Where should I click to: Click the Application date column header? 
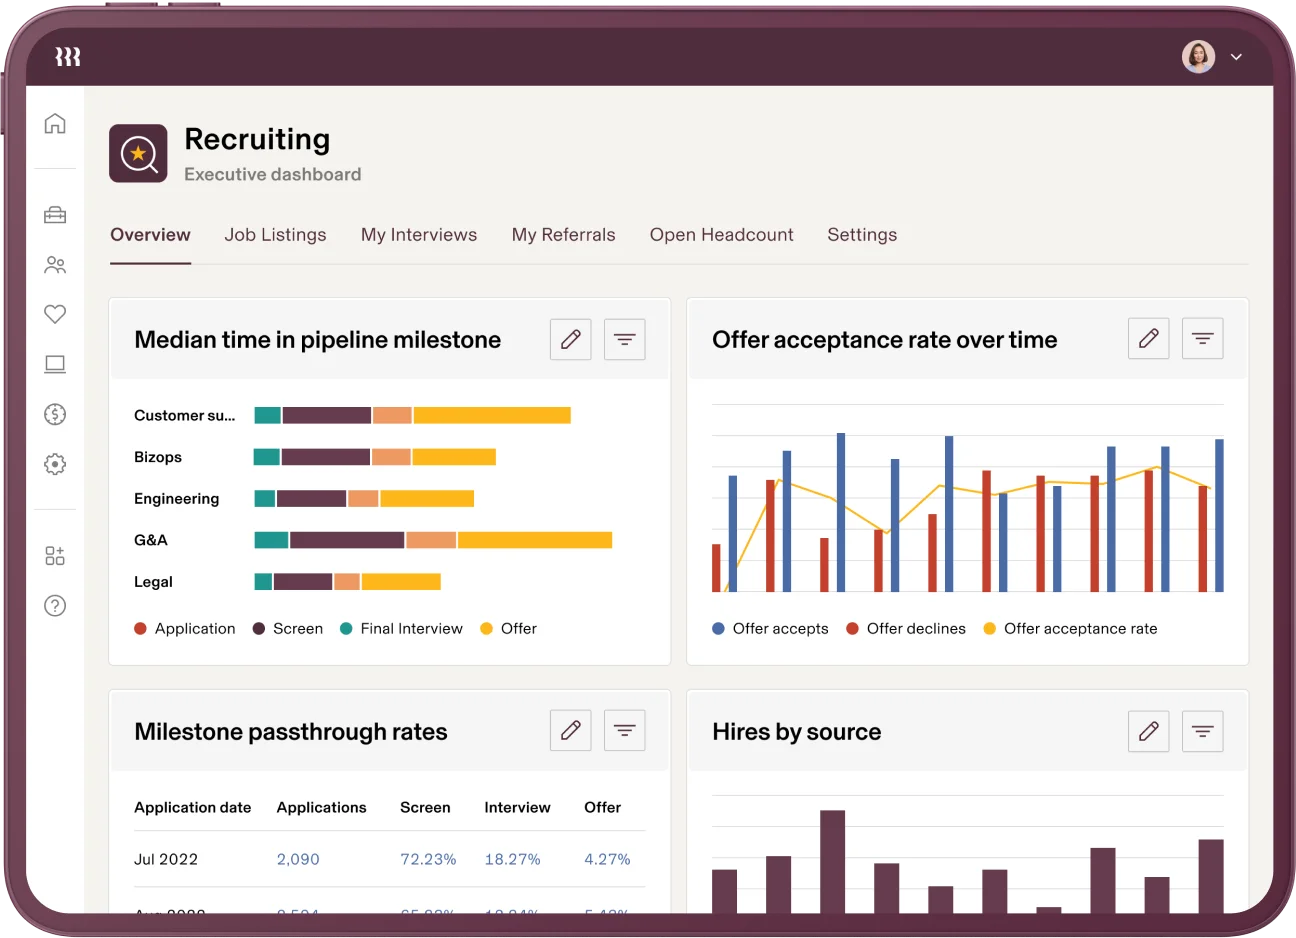click(x=193, y=807)
